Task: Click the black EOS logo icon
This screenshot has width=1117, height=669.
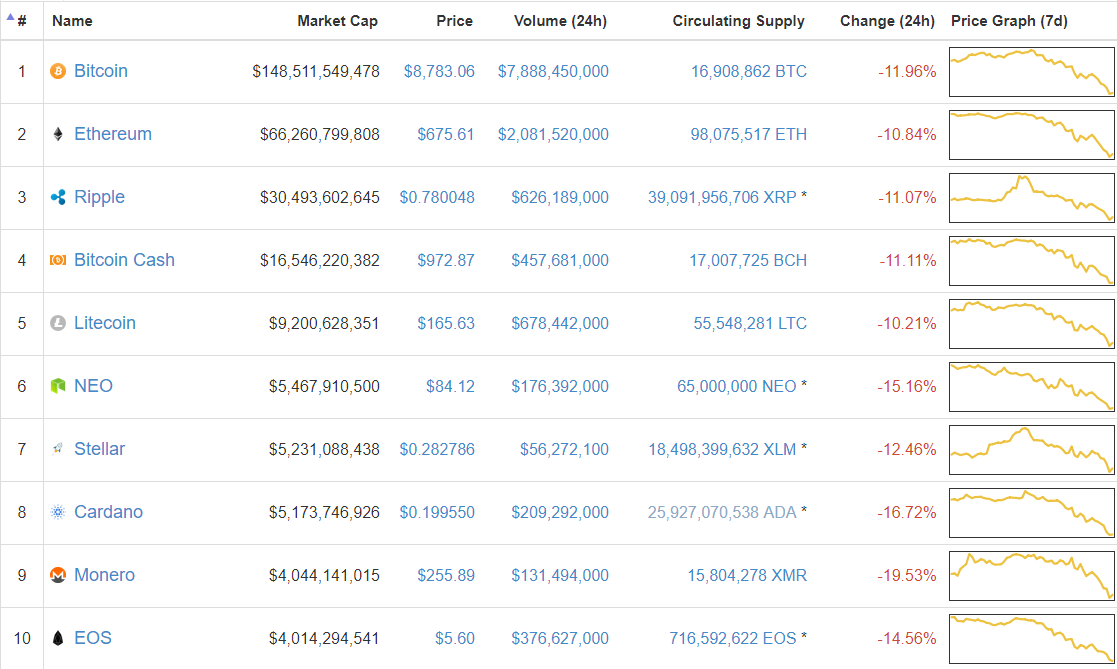Action: click(x=57, y=638)
